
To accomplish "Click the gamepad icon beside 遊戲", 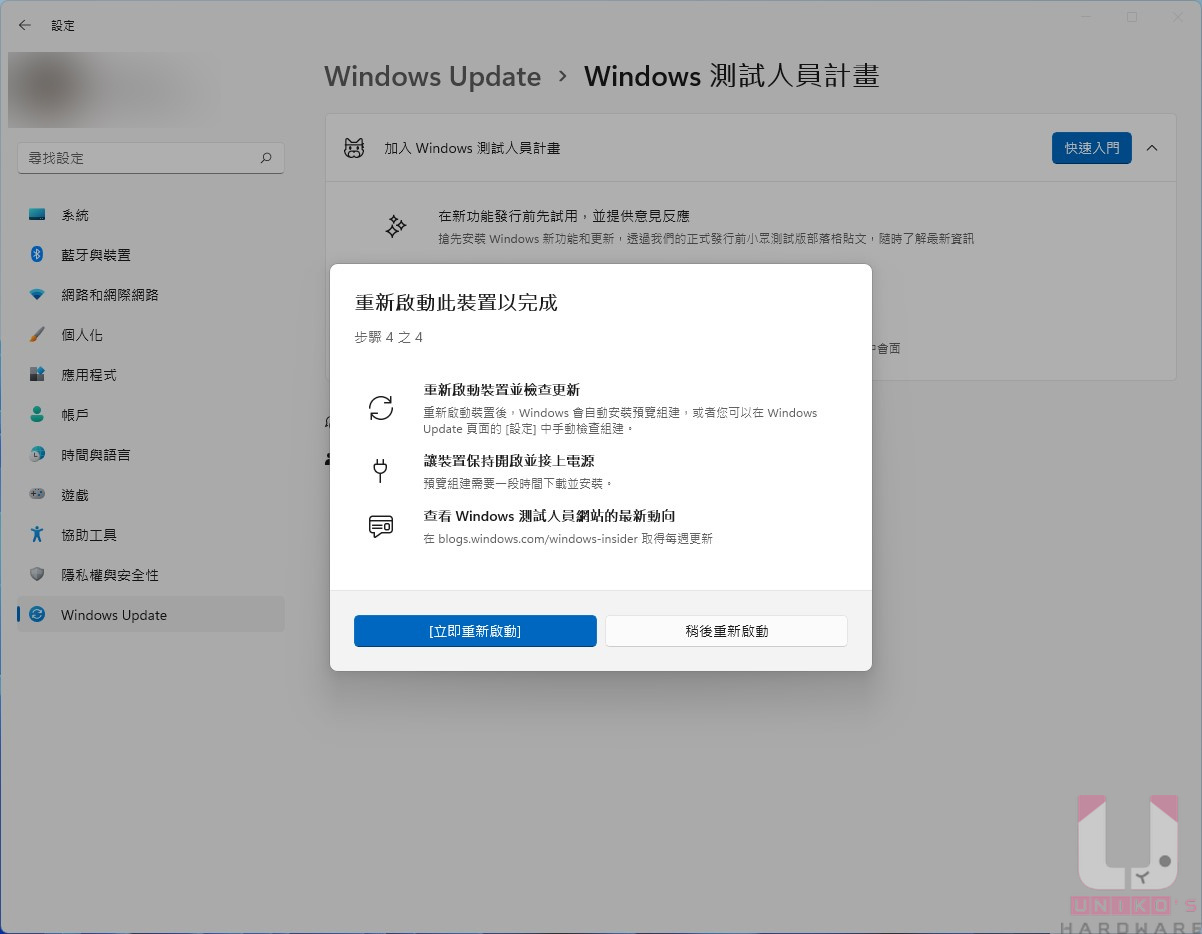I will 37,494.
